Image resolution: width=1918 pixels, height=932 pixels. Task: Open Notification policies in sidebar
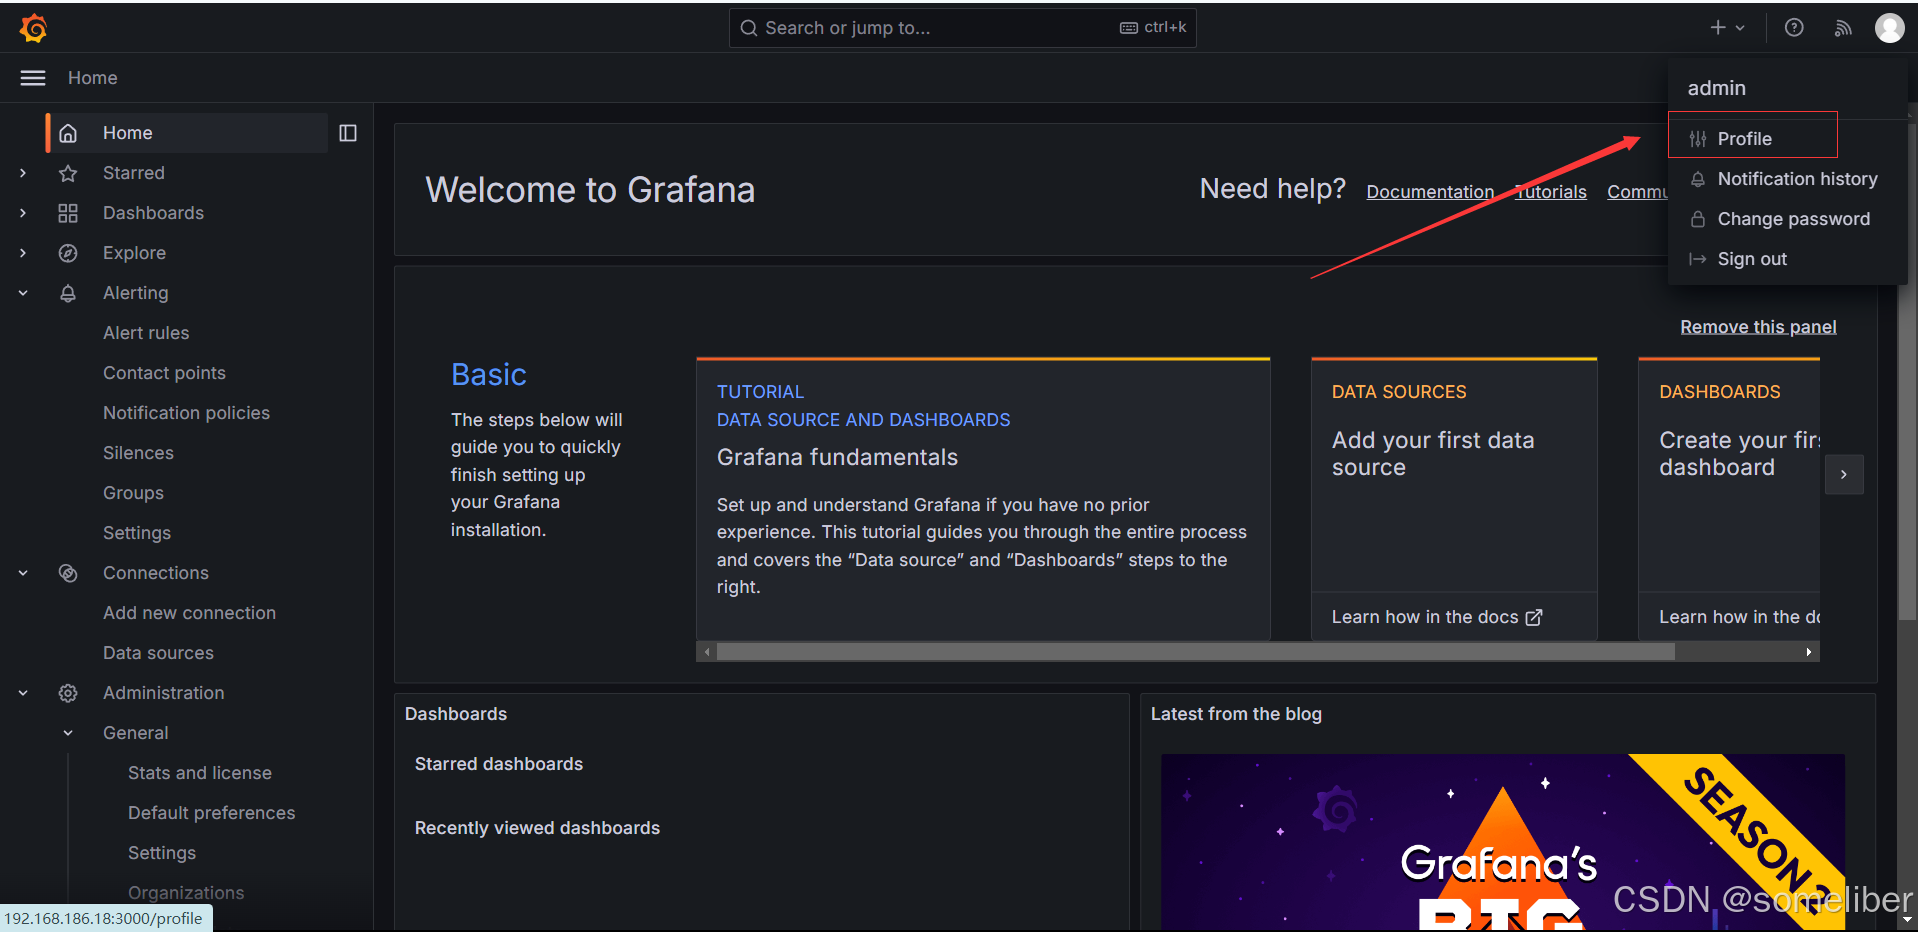click(186, 413)
